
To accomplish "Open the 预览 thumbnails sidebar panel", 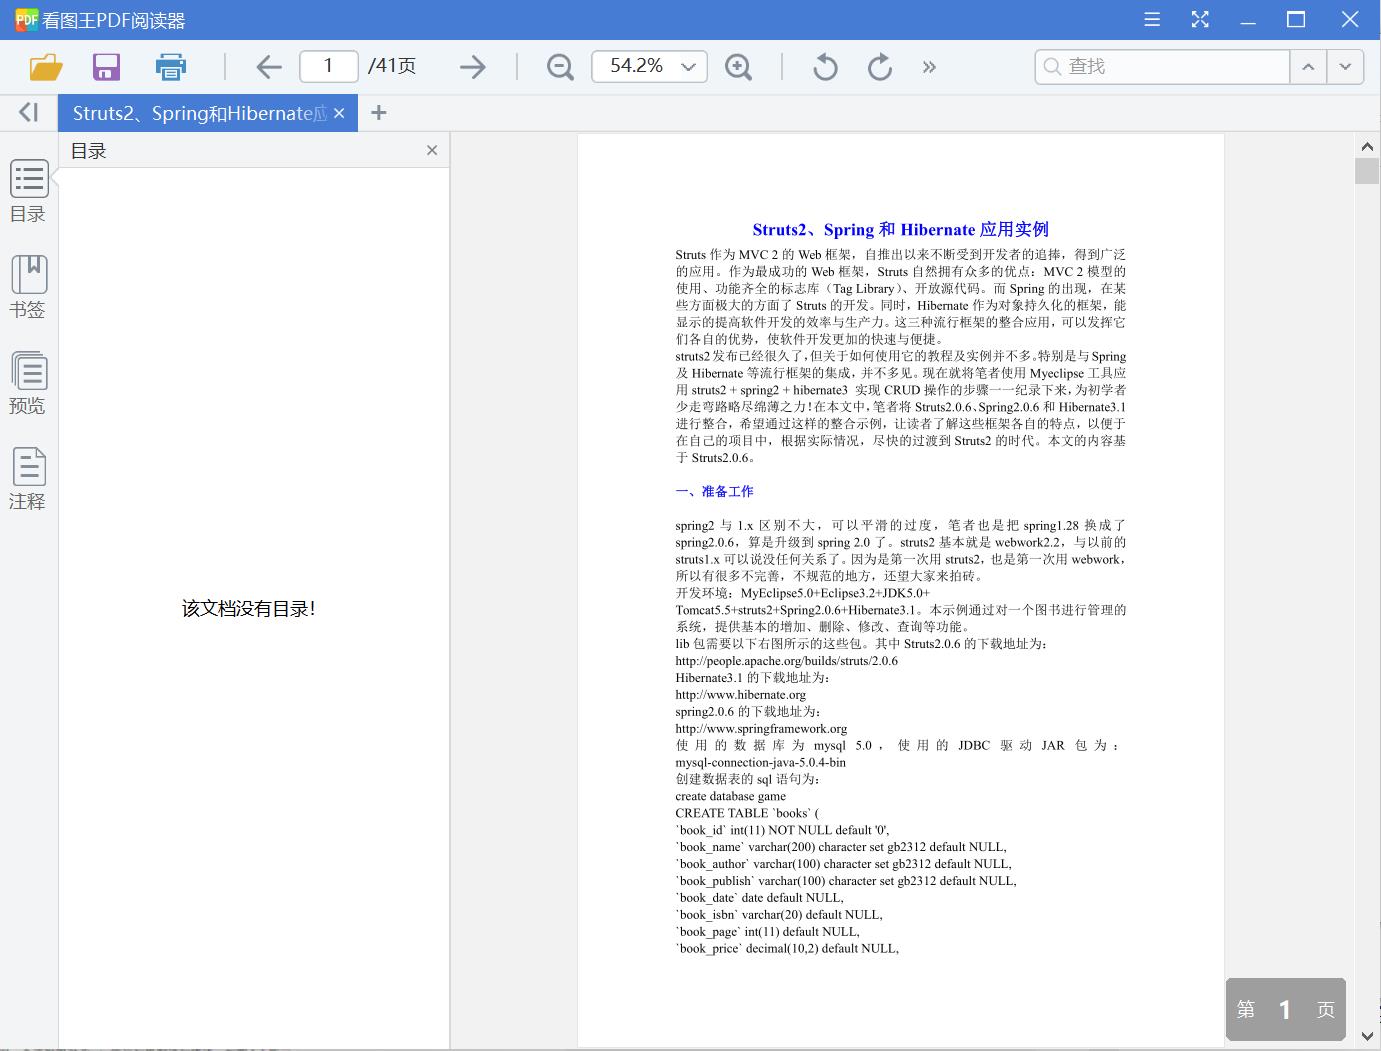I will pos(28,383).
